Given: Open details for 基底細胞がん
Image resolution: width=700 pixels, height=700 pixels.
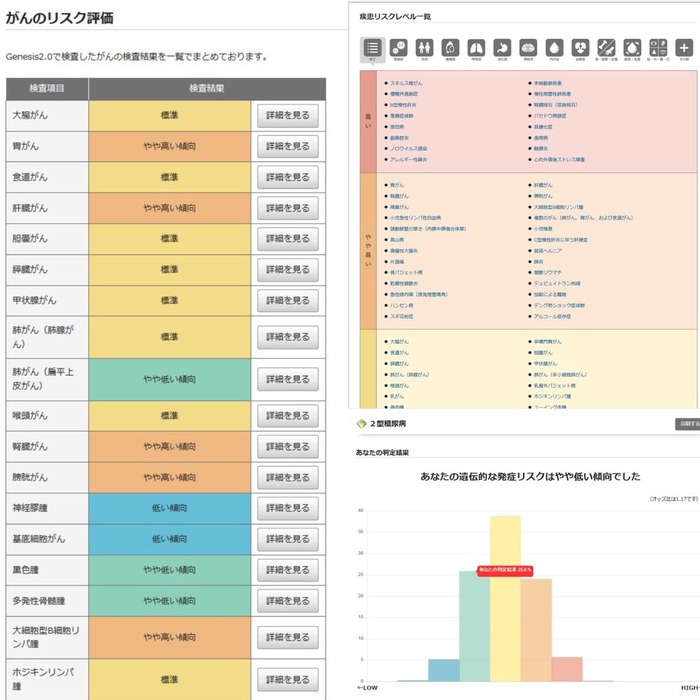Looking at the screenshot, I should (x=288, y=539).
